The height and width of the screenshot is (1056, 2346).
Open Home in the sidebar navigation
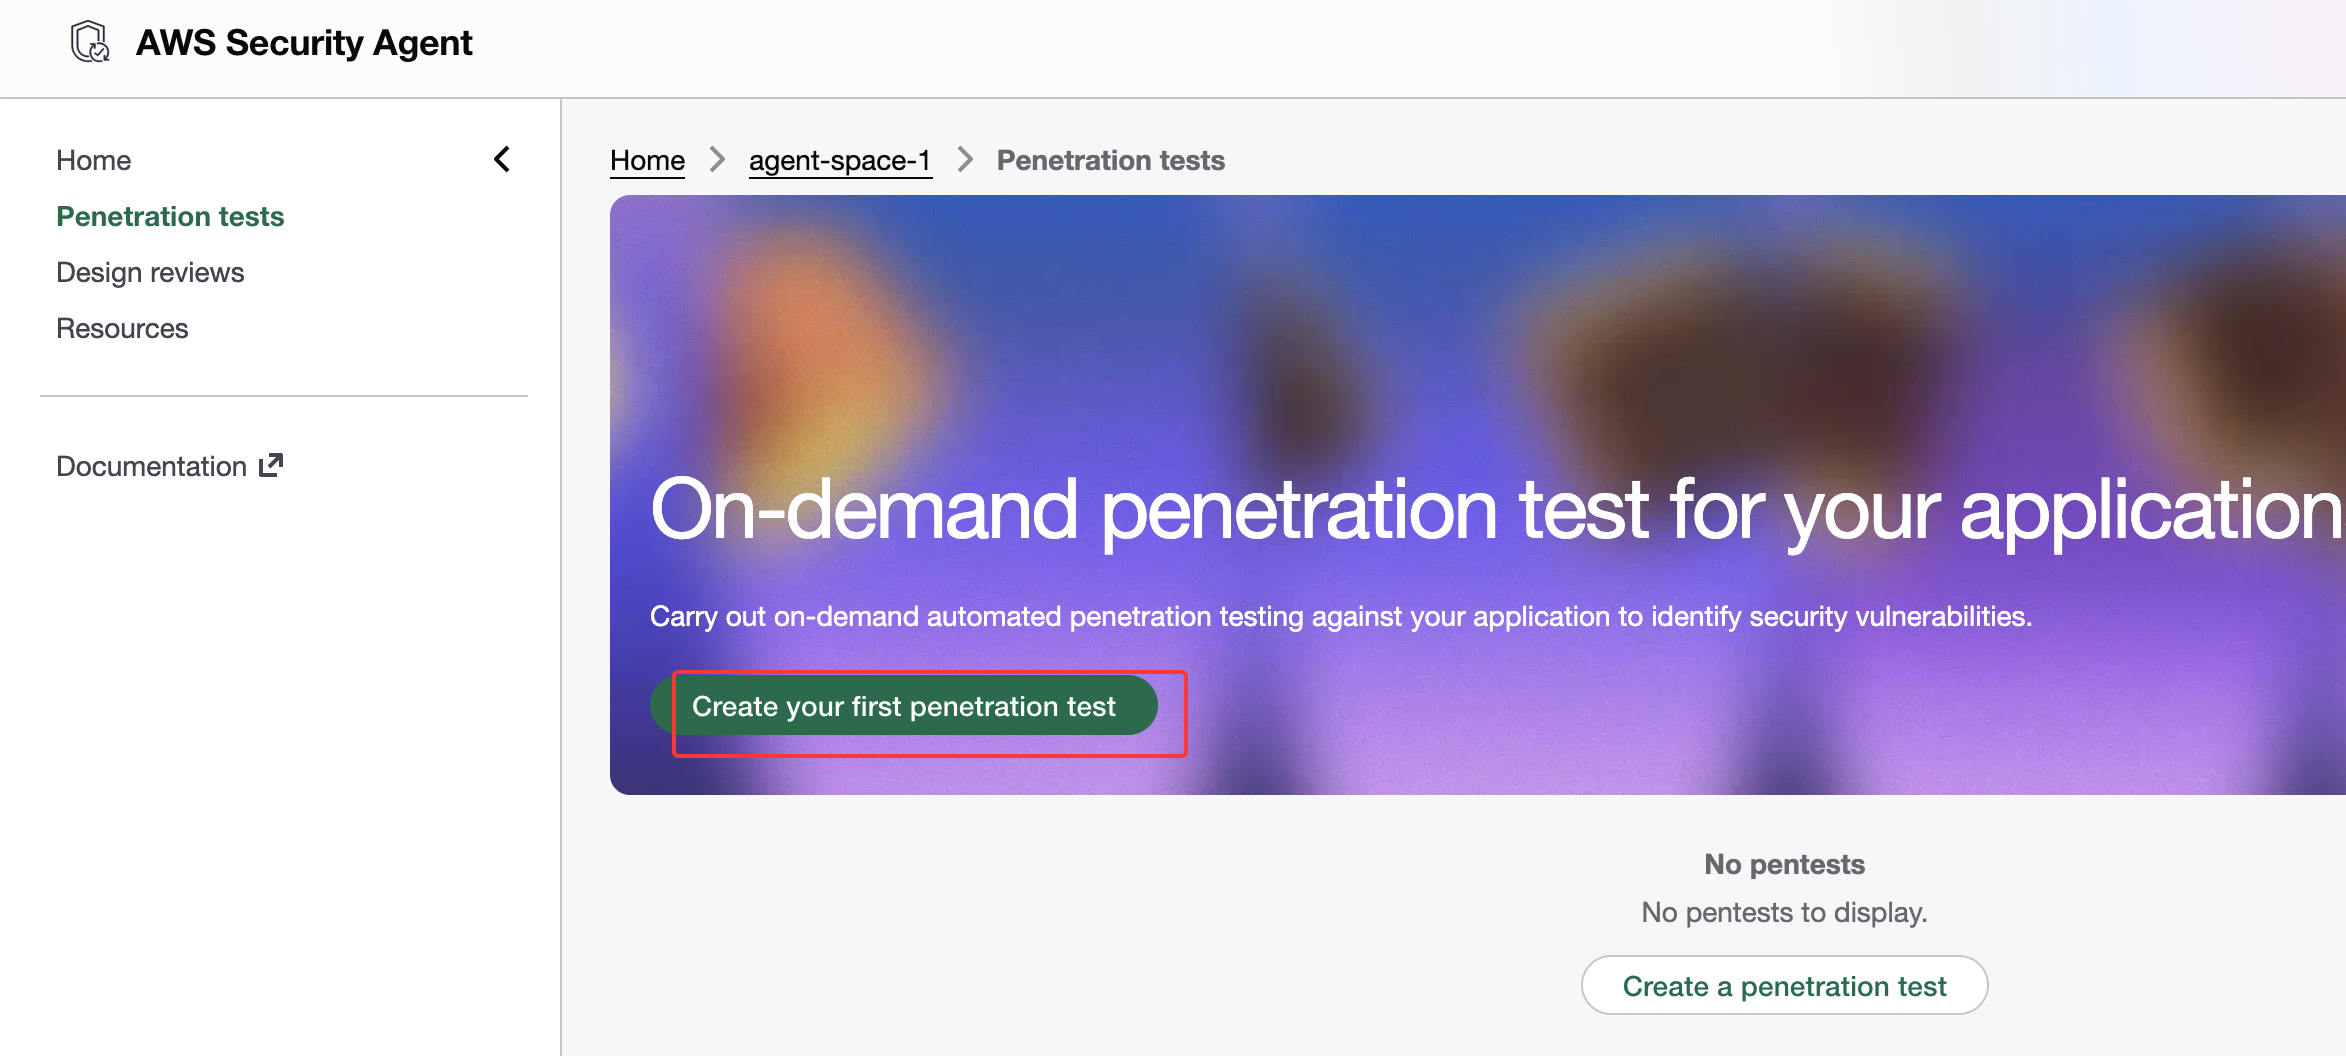93,160
